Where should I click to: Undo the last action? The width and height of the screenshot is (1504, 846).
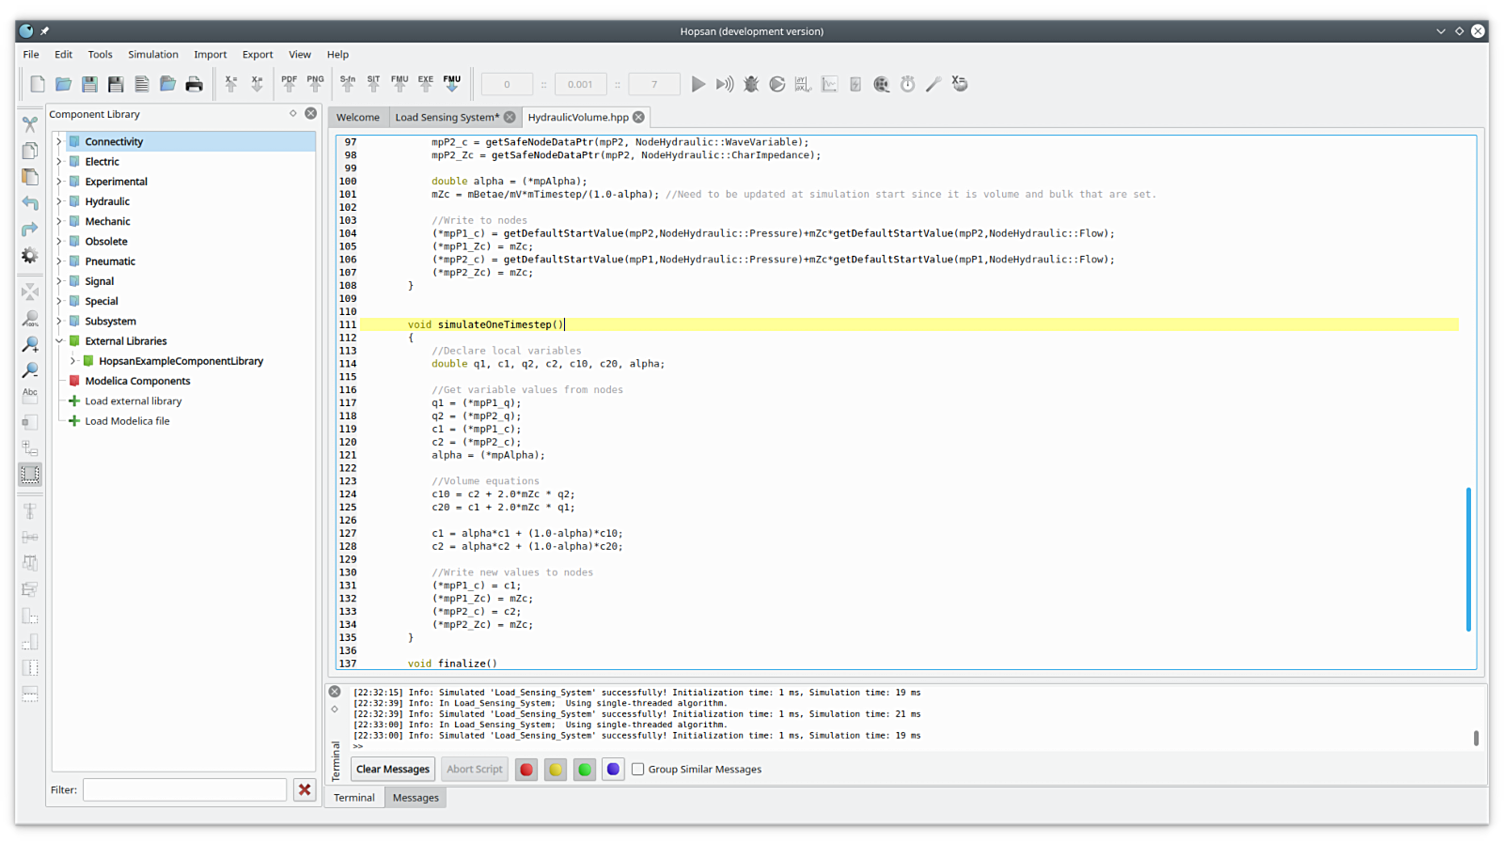click(30, 203)
